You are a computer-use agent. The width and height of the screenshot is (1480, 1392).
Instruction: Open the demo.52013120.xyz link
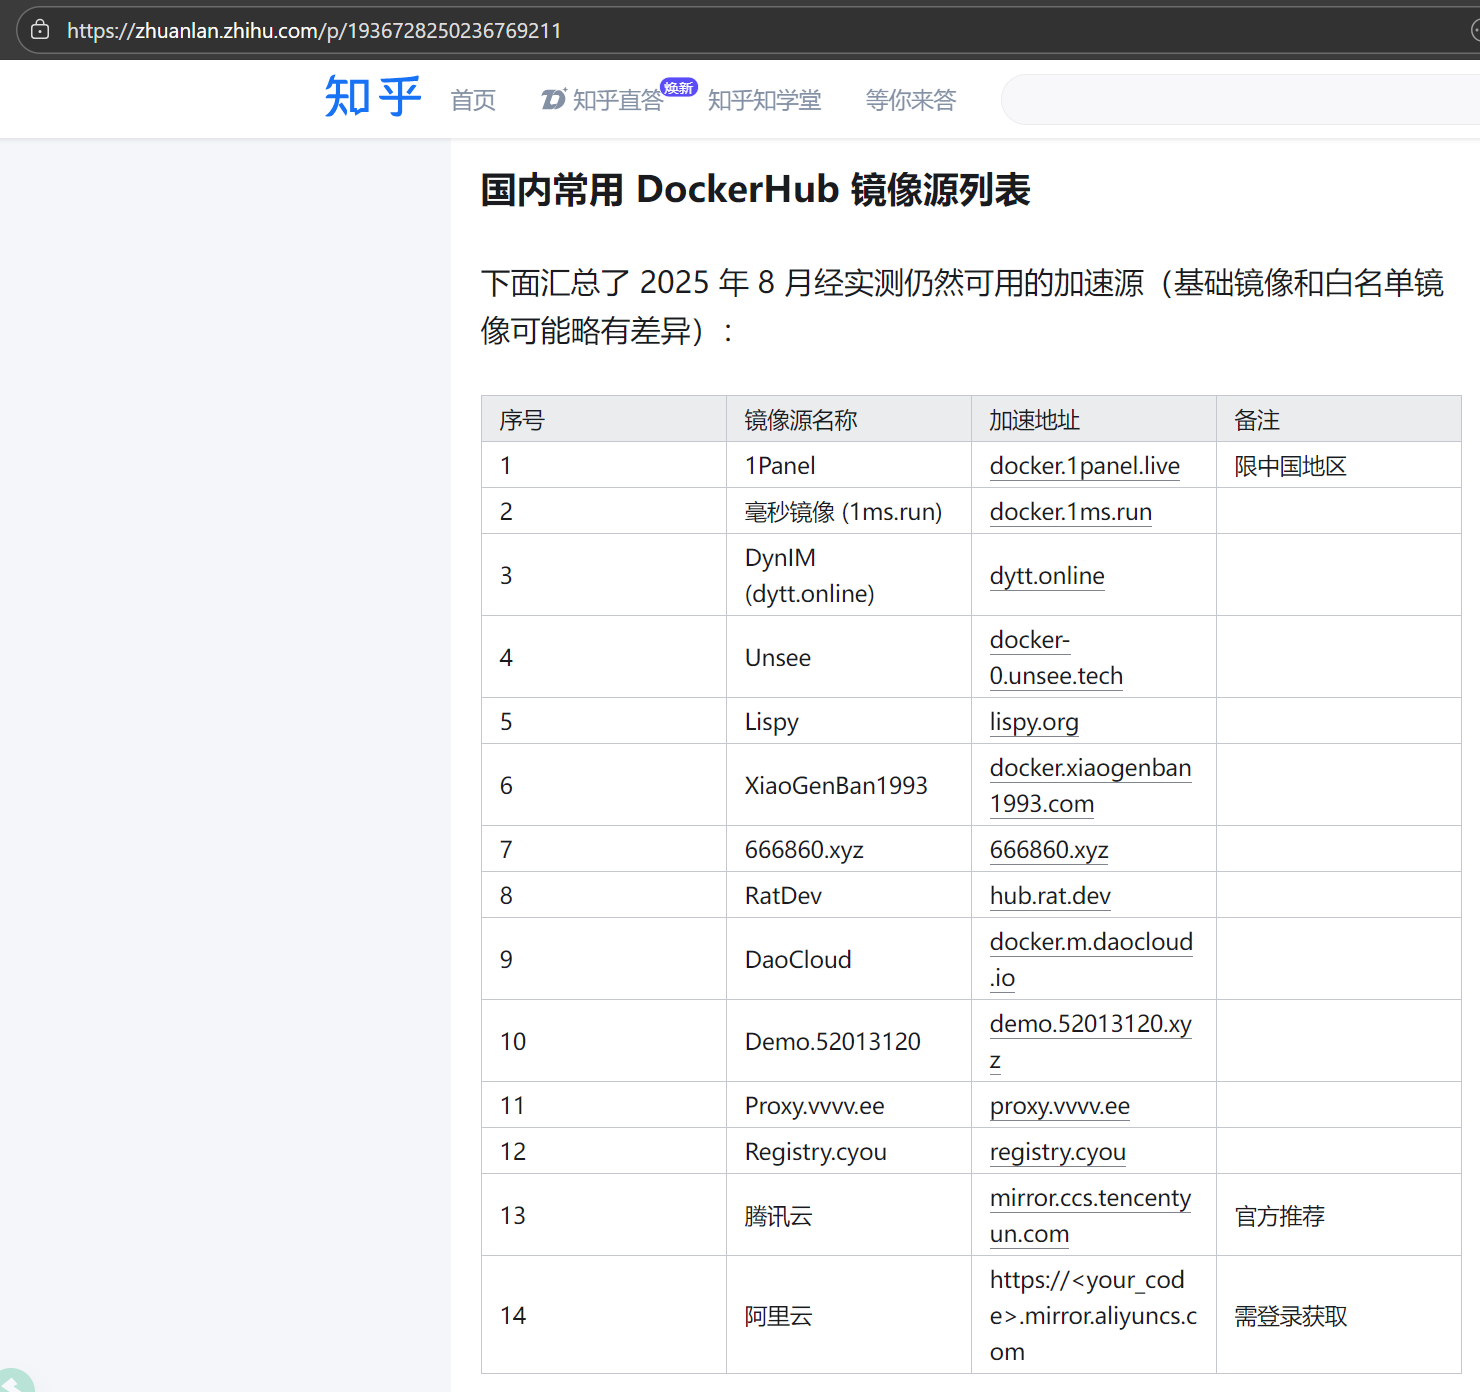coord(1090,1042)
